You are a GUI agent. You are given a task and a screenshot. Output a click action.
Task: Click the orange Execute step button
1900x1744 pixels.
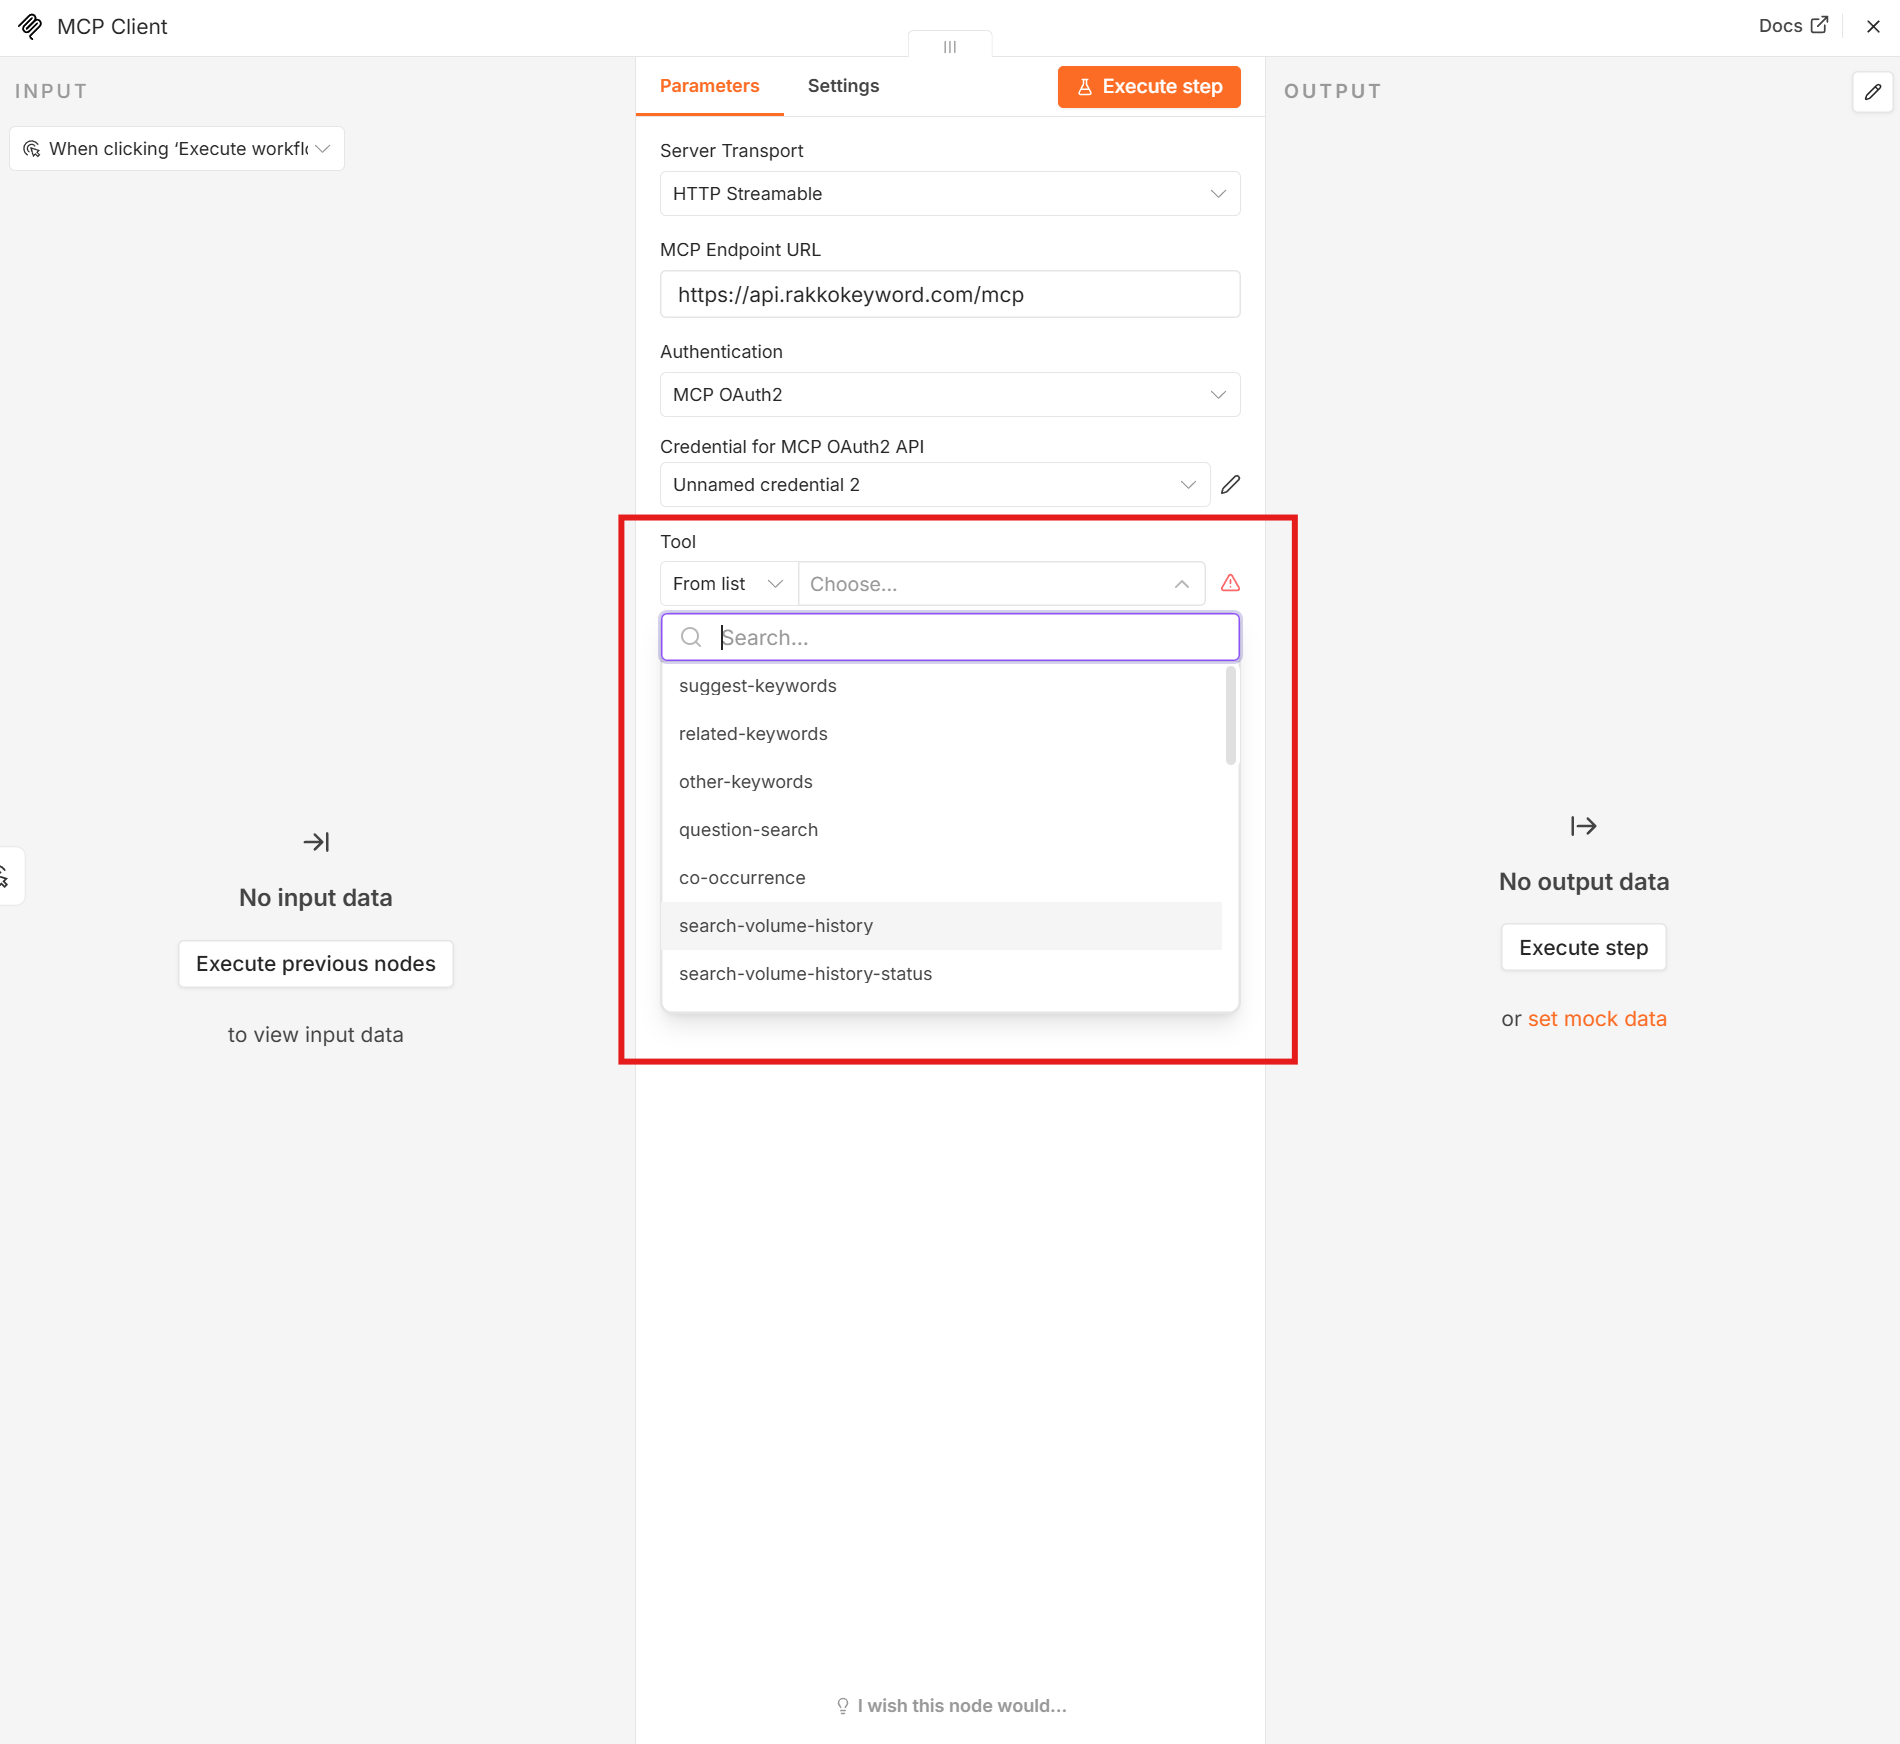(1149, 87)
